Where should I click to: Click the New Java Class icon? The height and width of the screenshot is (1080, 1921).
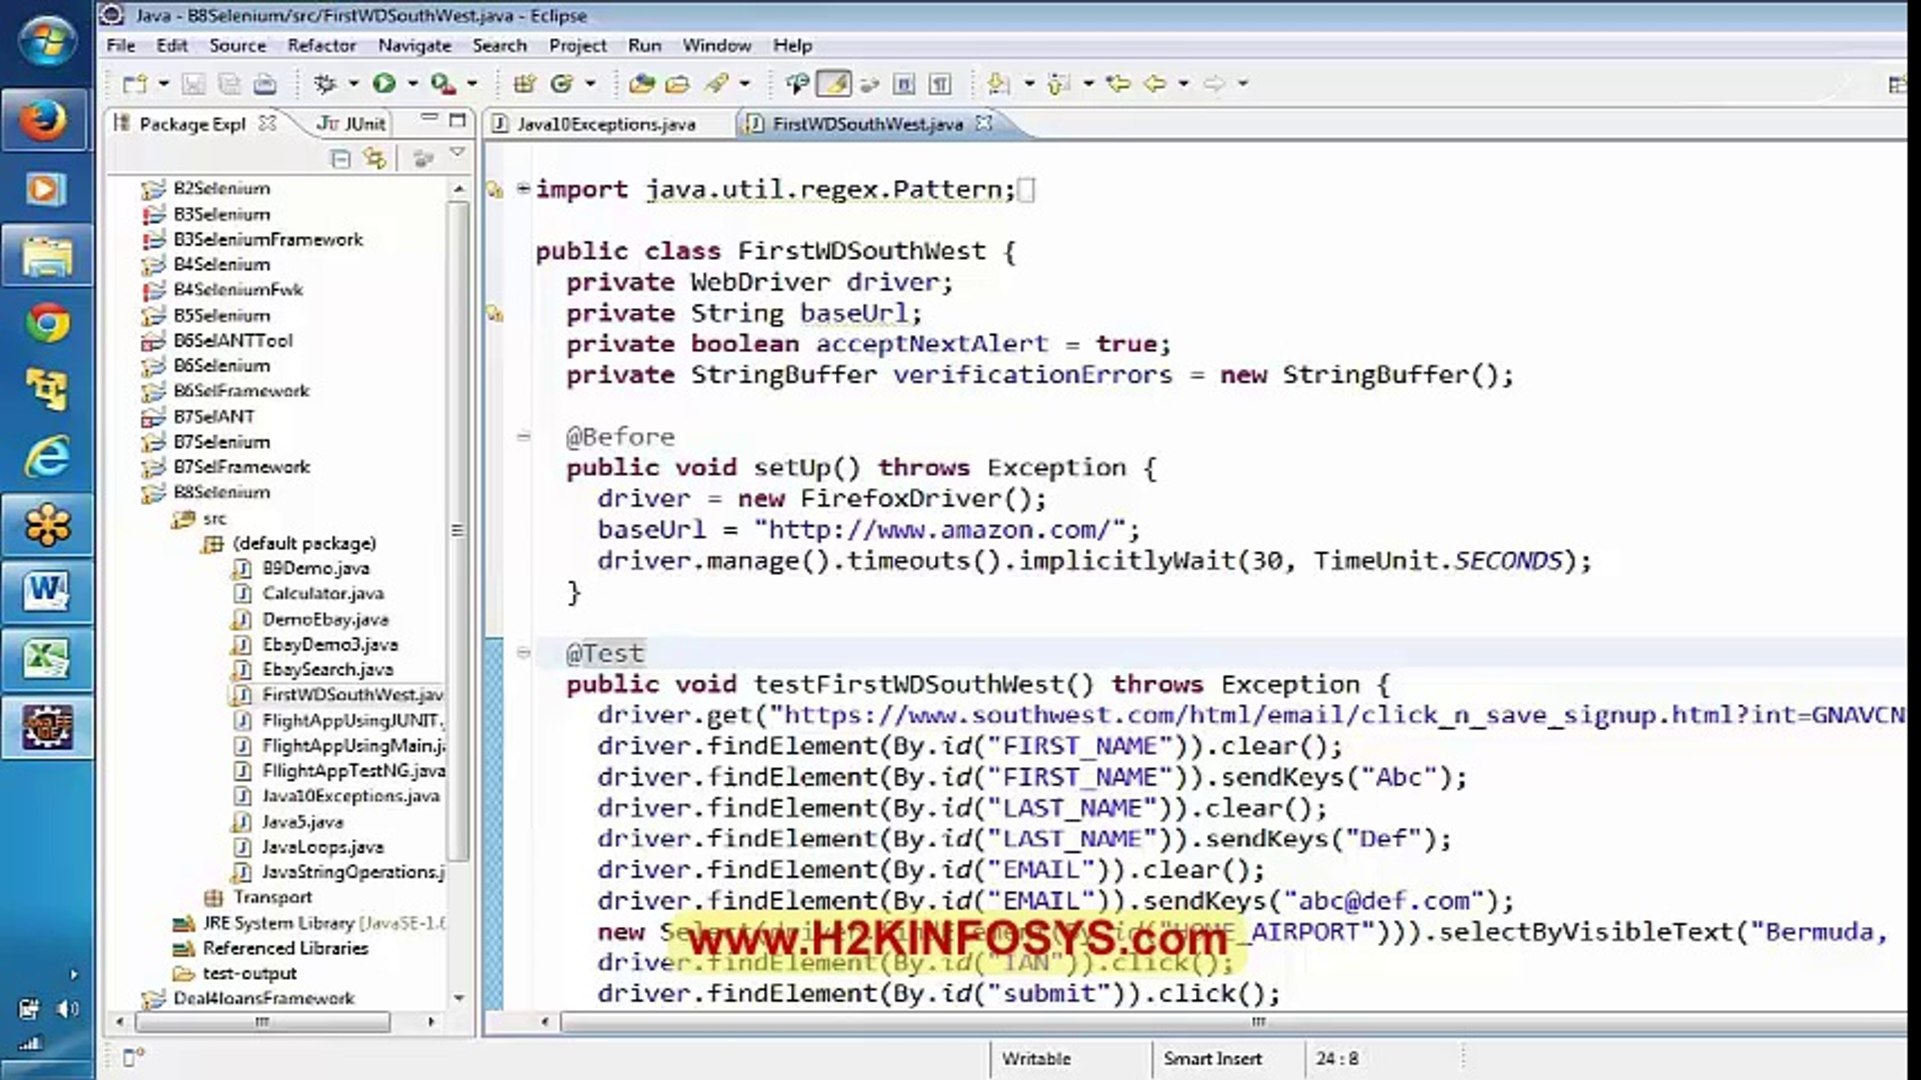562,84
